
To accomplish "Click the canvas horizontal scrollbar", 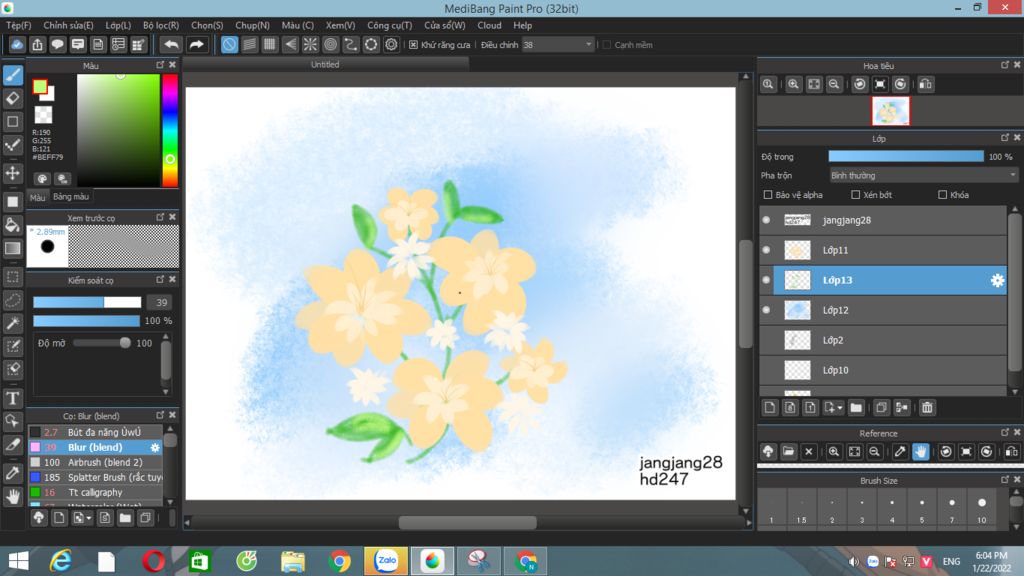I will (468, 522).
